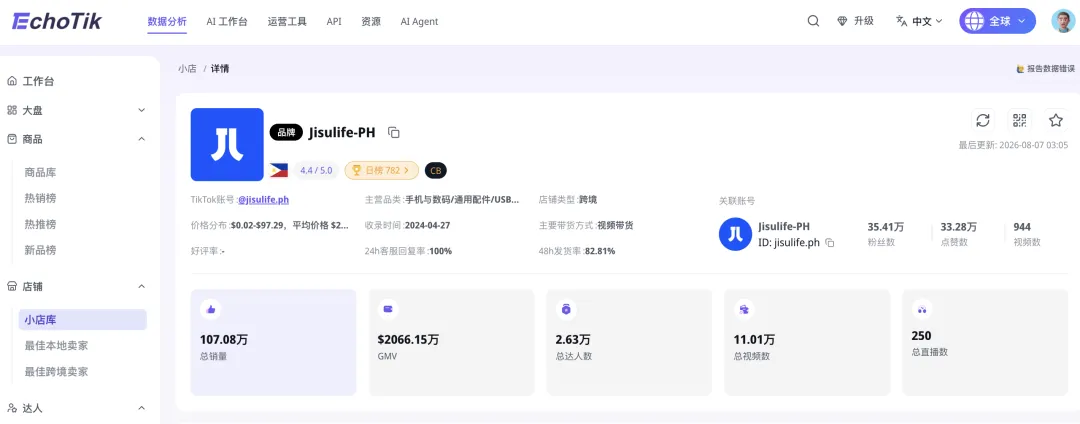
Task: Select the 总销量 107.08万 card
Action: click(273, 343)
